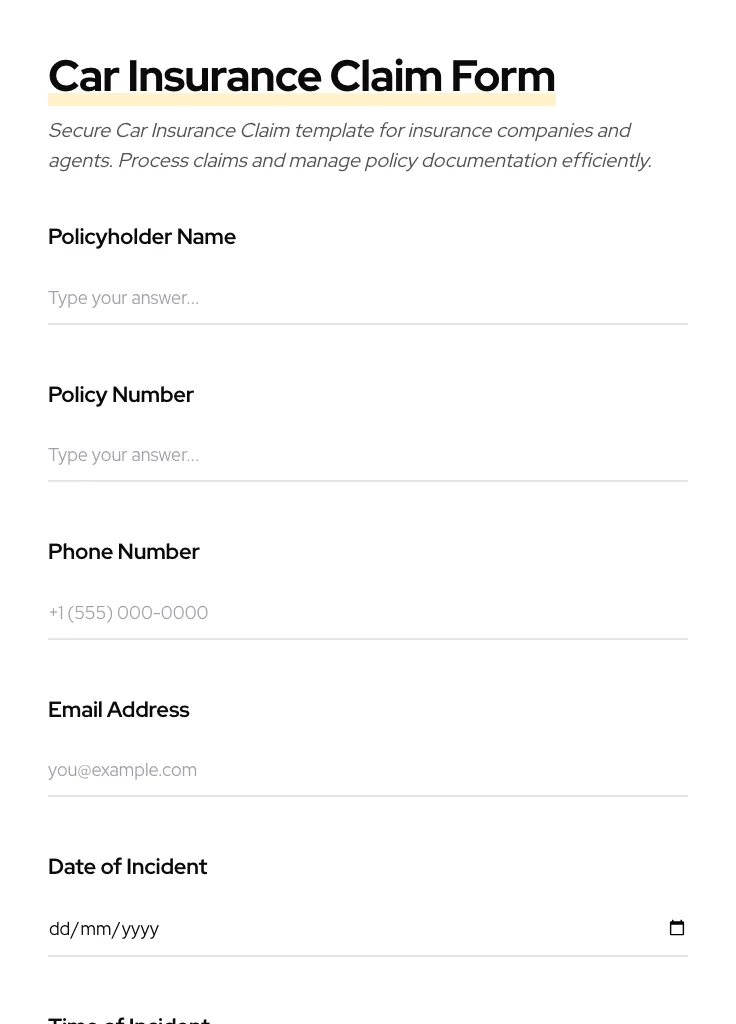The width and height of the screenshot is (736, 1024).
Task: Focus the Email Address input field
Action: pos(367,770)
